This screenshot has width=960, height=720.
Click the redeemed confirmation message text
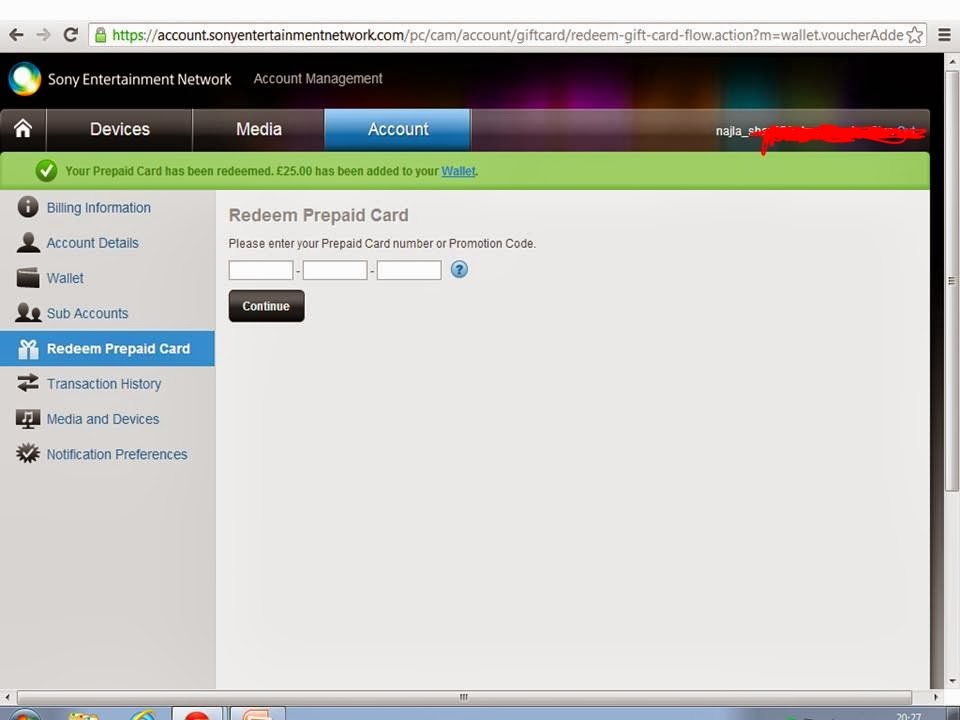pos(272,171)
